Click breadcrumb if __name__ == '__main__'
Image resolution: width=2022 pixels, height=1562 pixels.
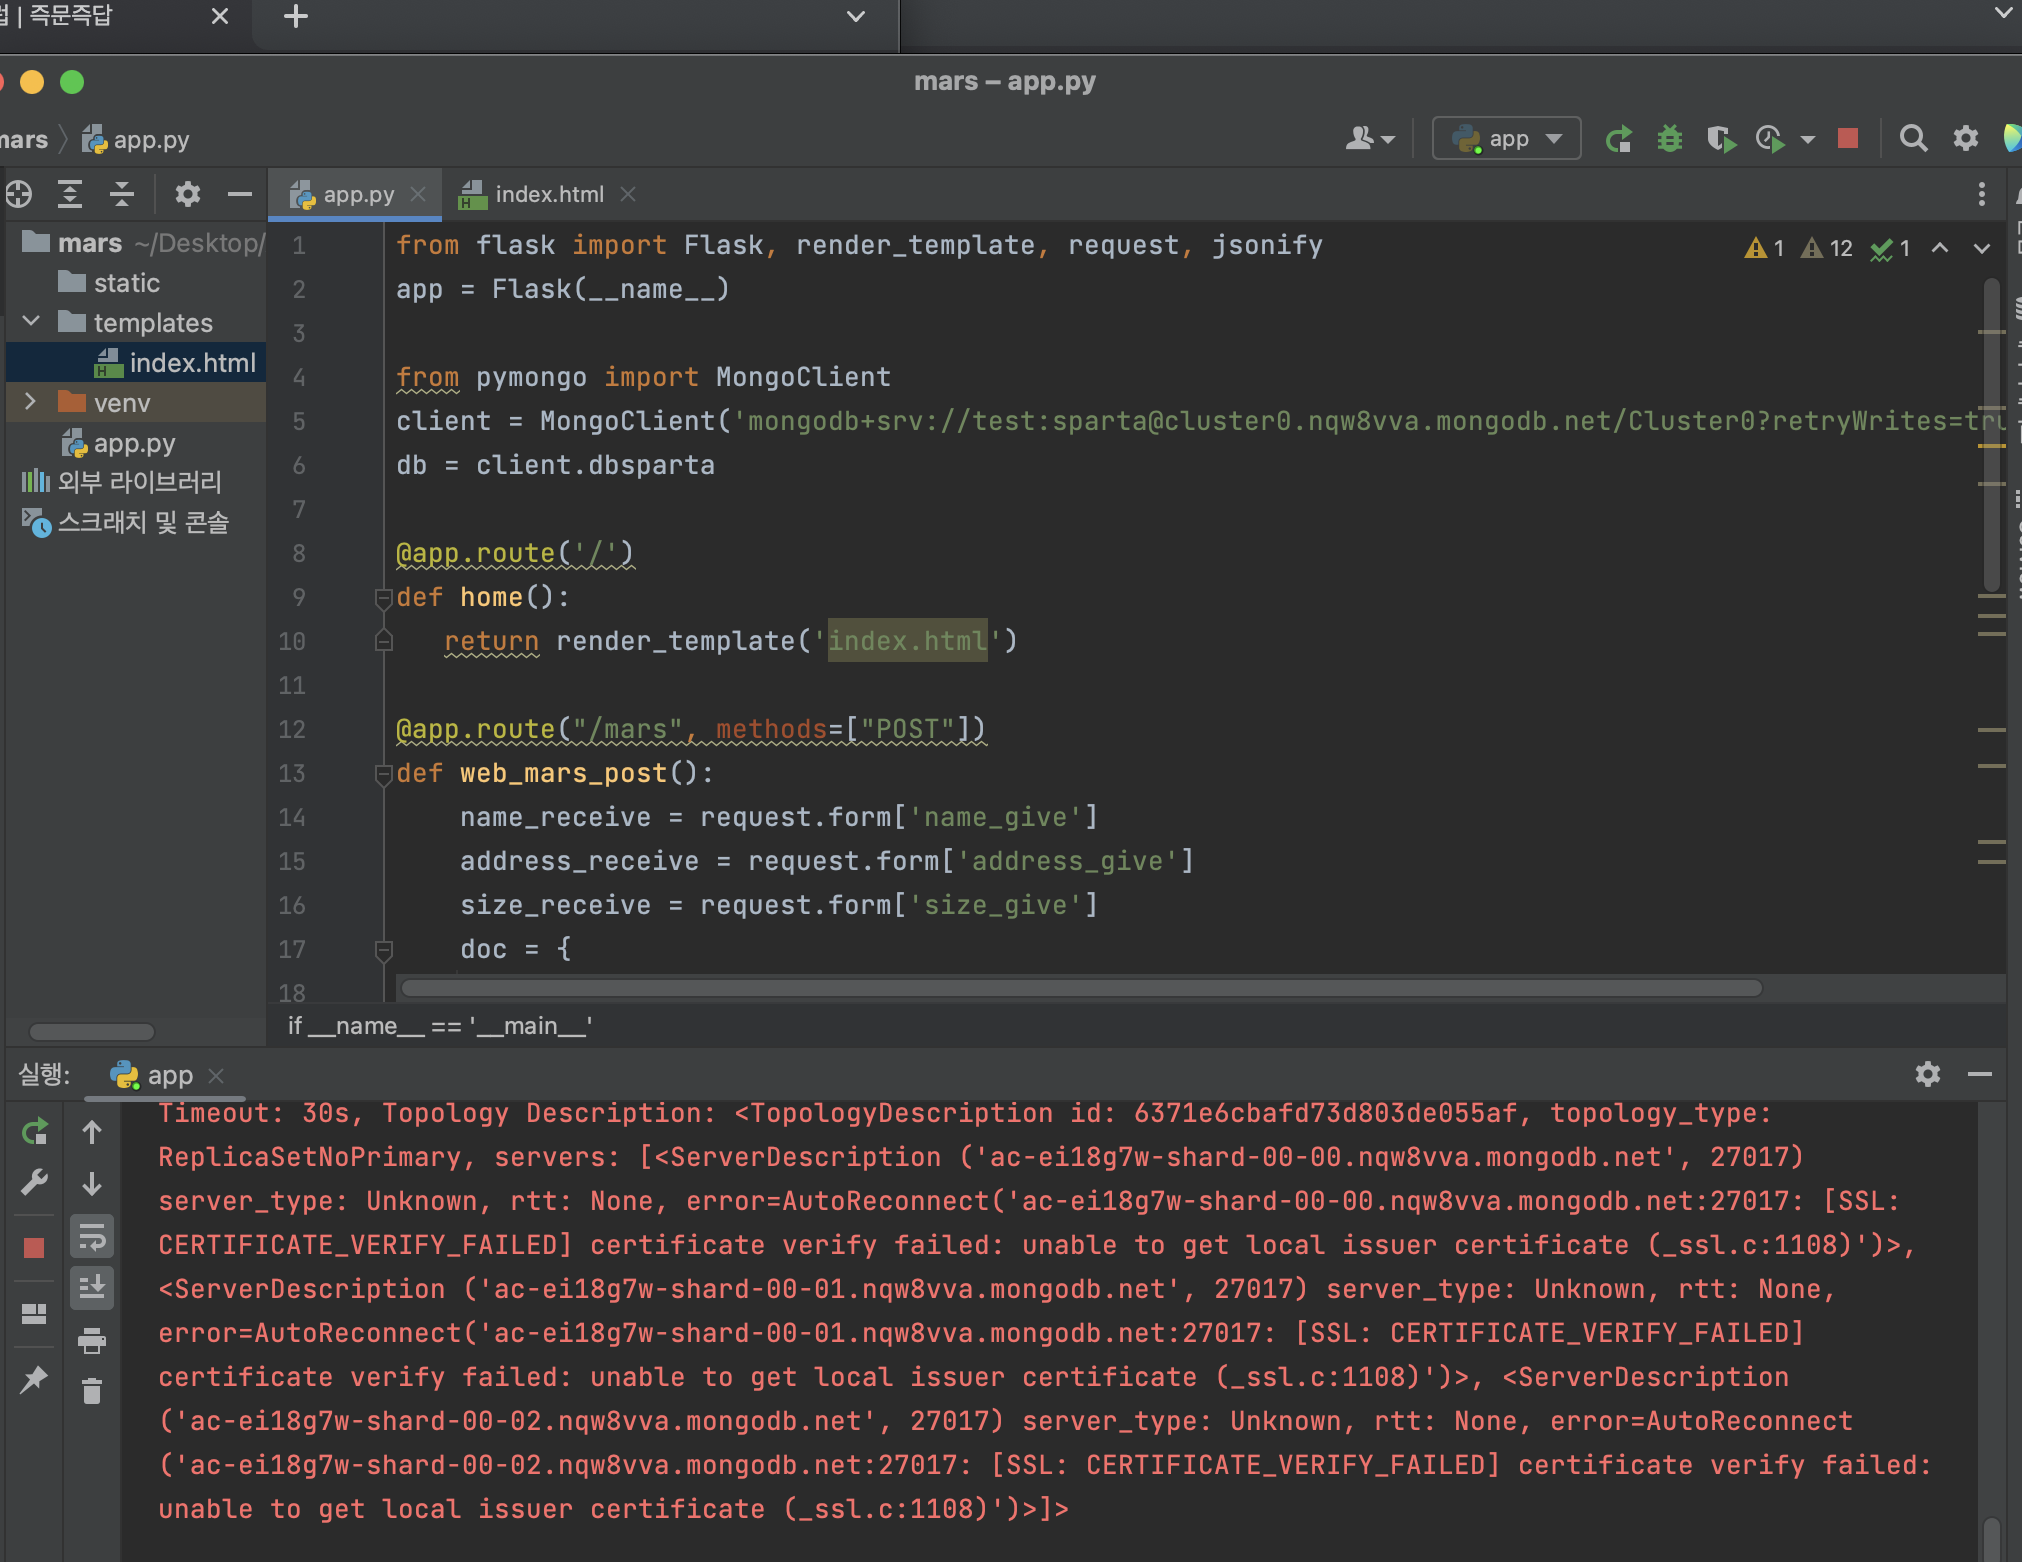440,1026
